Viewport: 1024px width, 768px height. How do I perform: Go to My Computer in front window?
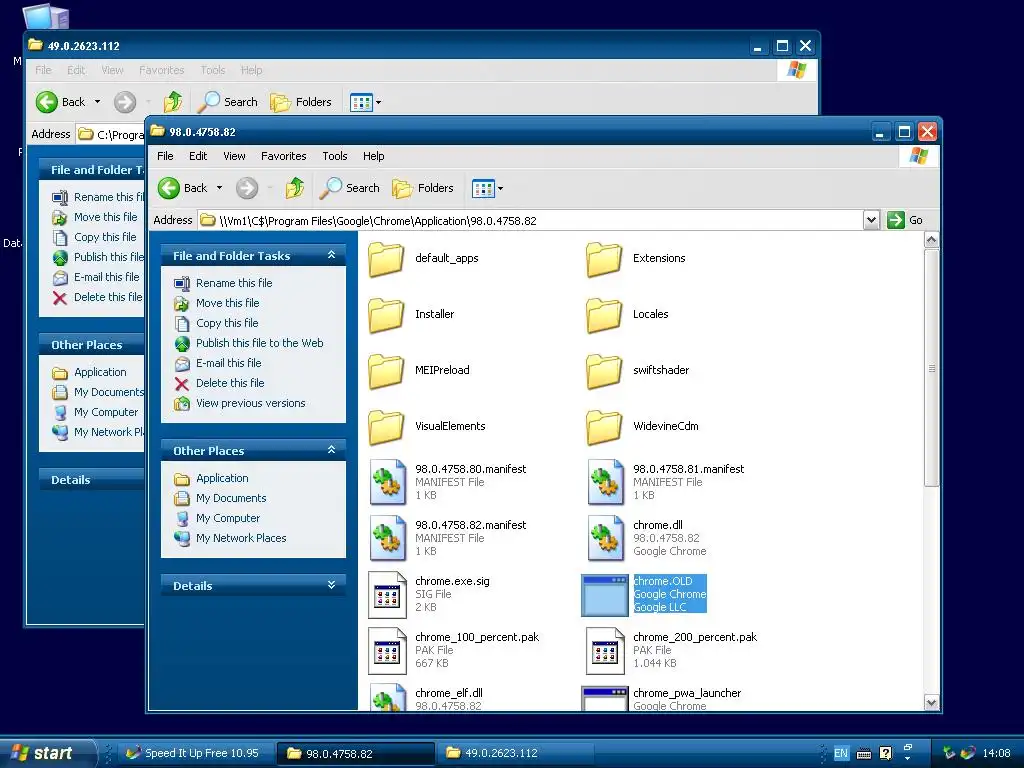(x=228, y=519)
